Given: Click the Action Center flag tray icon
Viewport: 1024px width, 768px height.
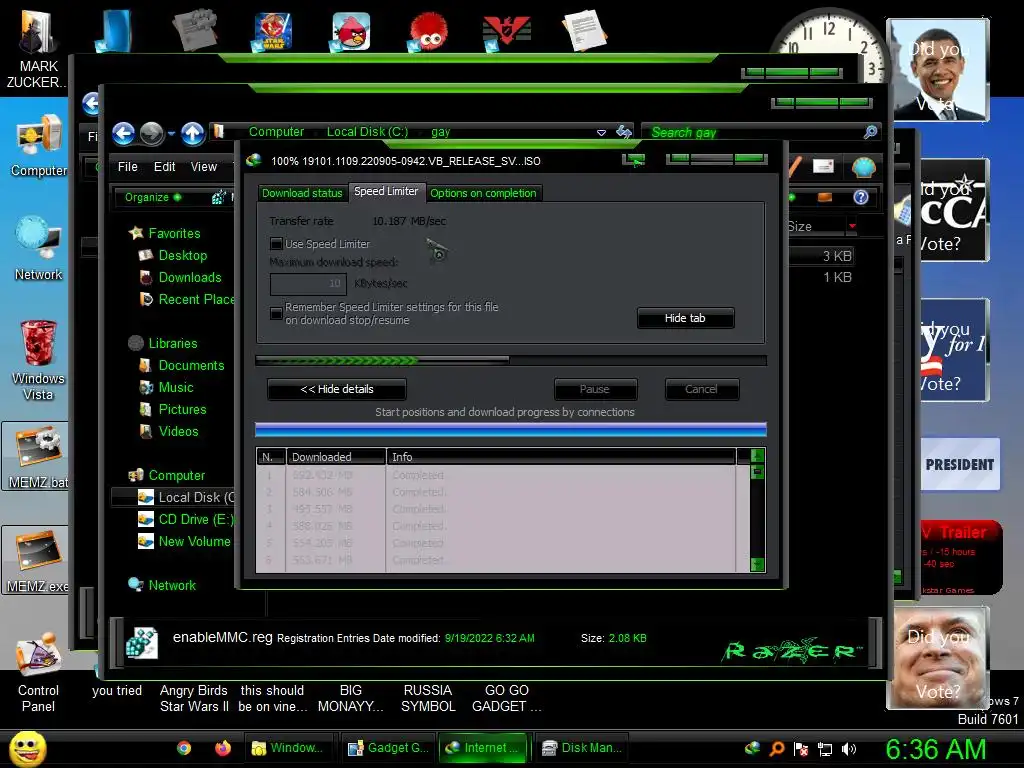Looking at the screenshot, I should (801, 749).
